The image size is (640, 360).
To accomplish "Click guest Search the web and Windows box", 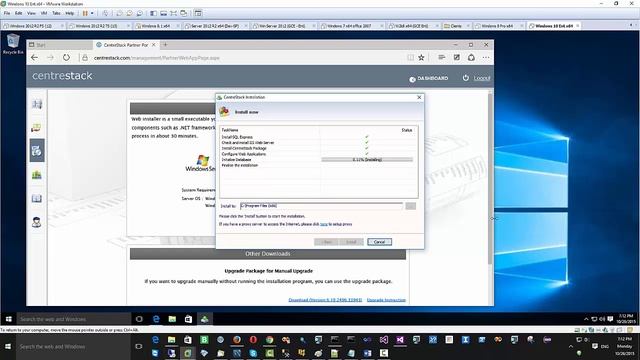I will pos(74,319).
